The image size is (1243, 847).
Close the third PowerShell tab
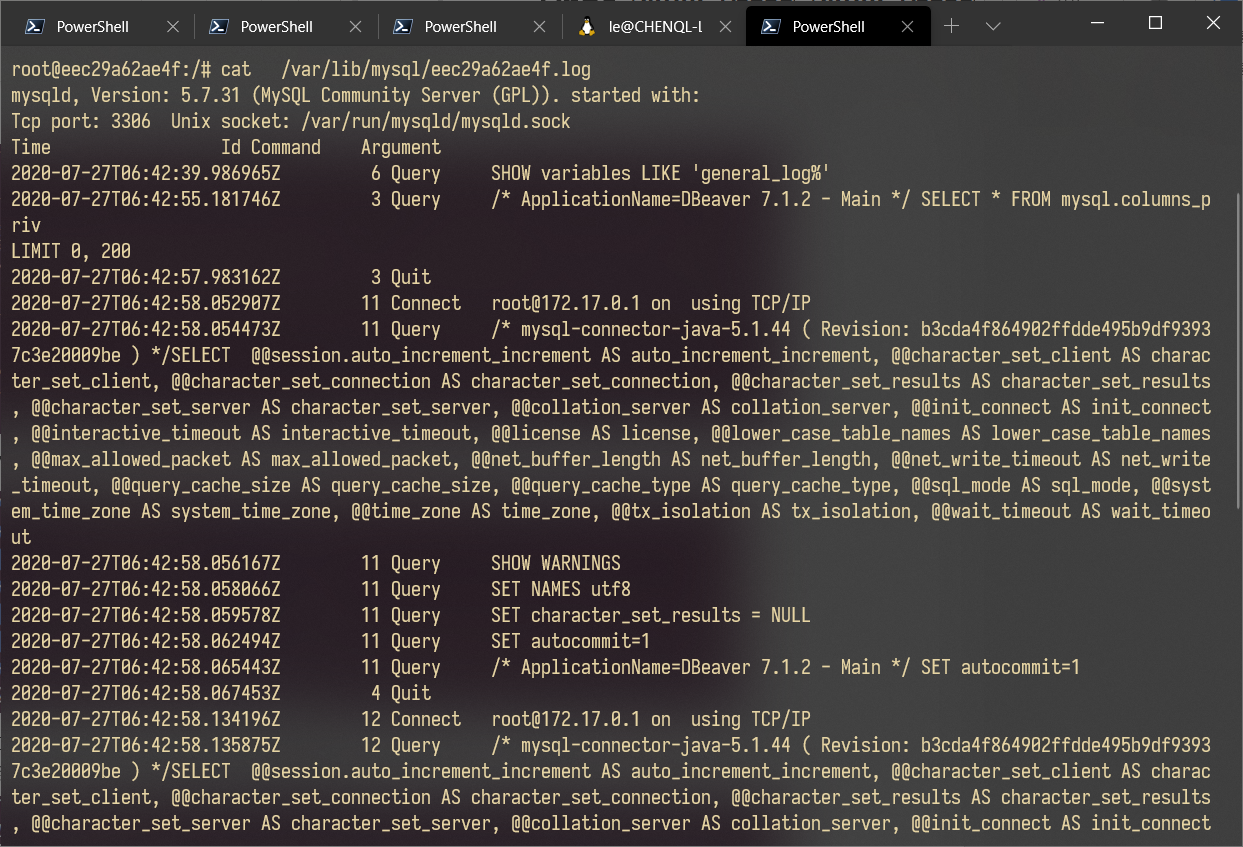pos(539,27)
